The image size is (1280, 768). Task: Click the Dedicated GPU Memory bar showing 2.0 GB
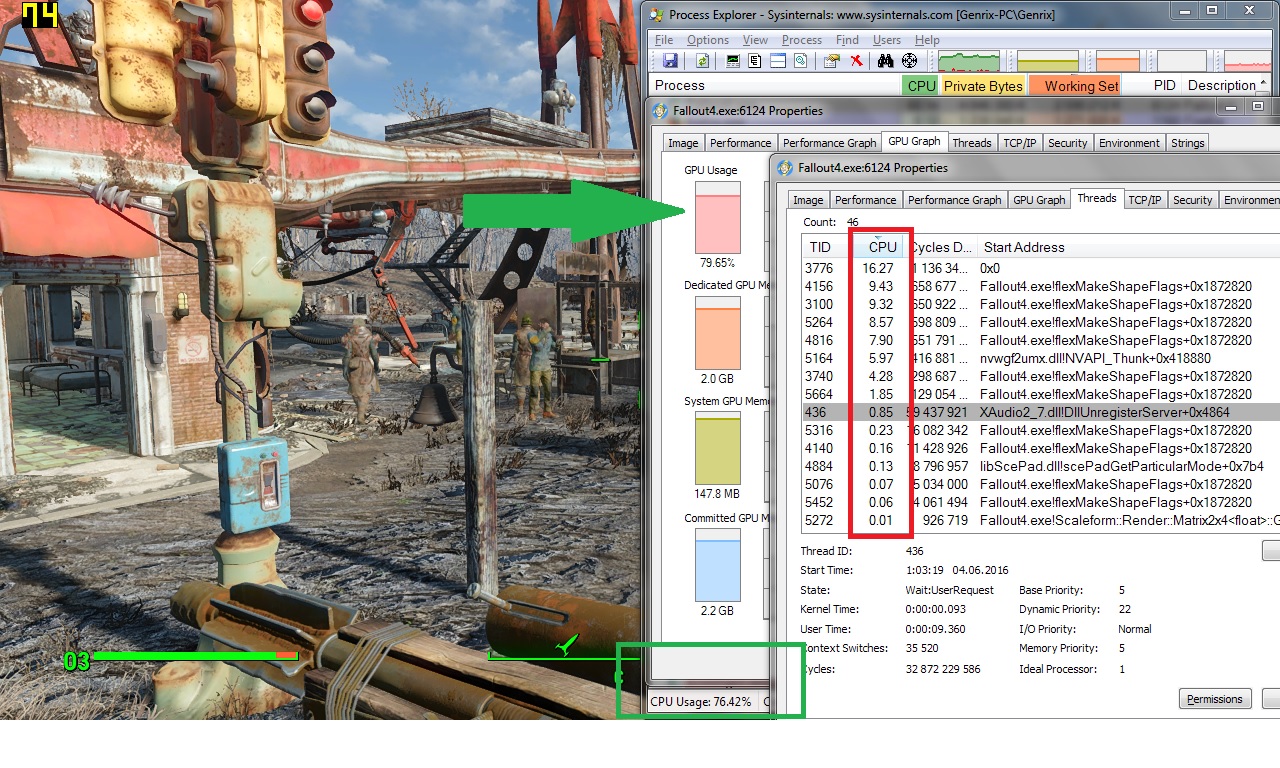[x=717, y=333]
